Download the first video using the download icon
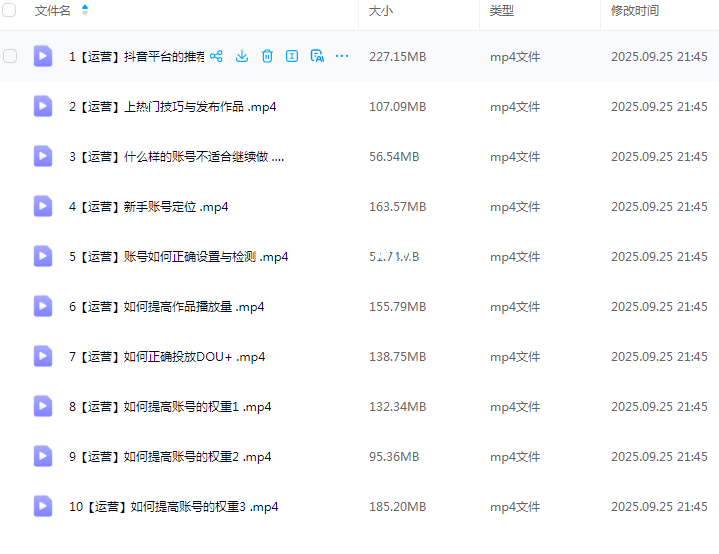The image size is (719, 554). (242, 57)
